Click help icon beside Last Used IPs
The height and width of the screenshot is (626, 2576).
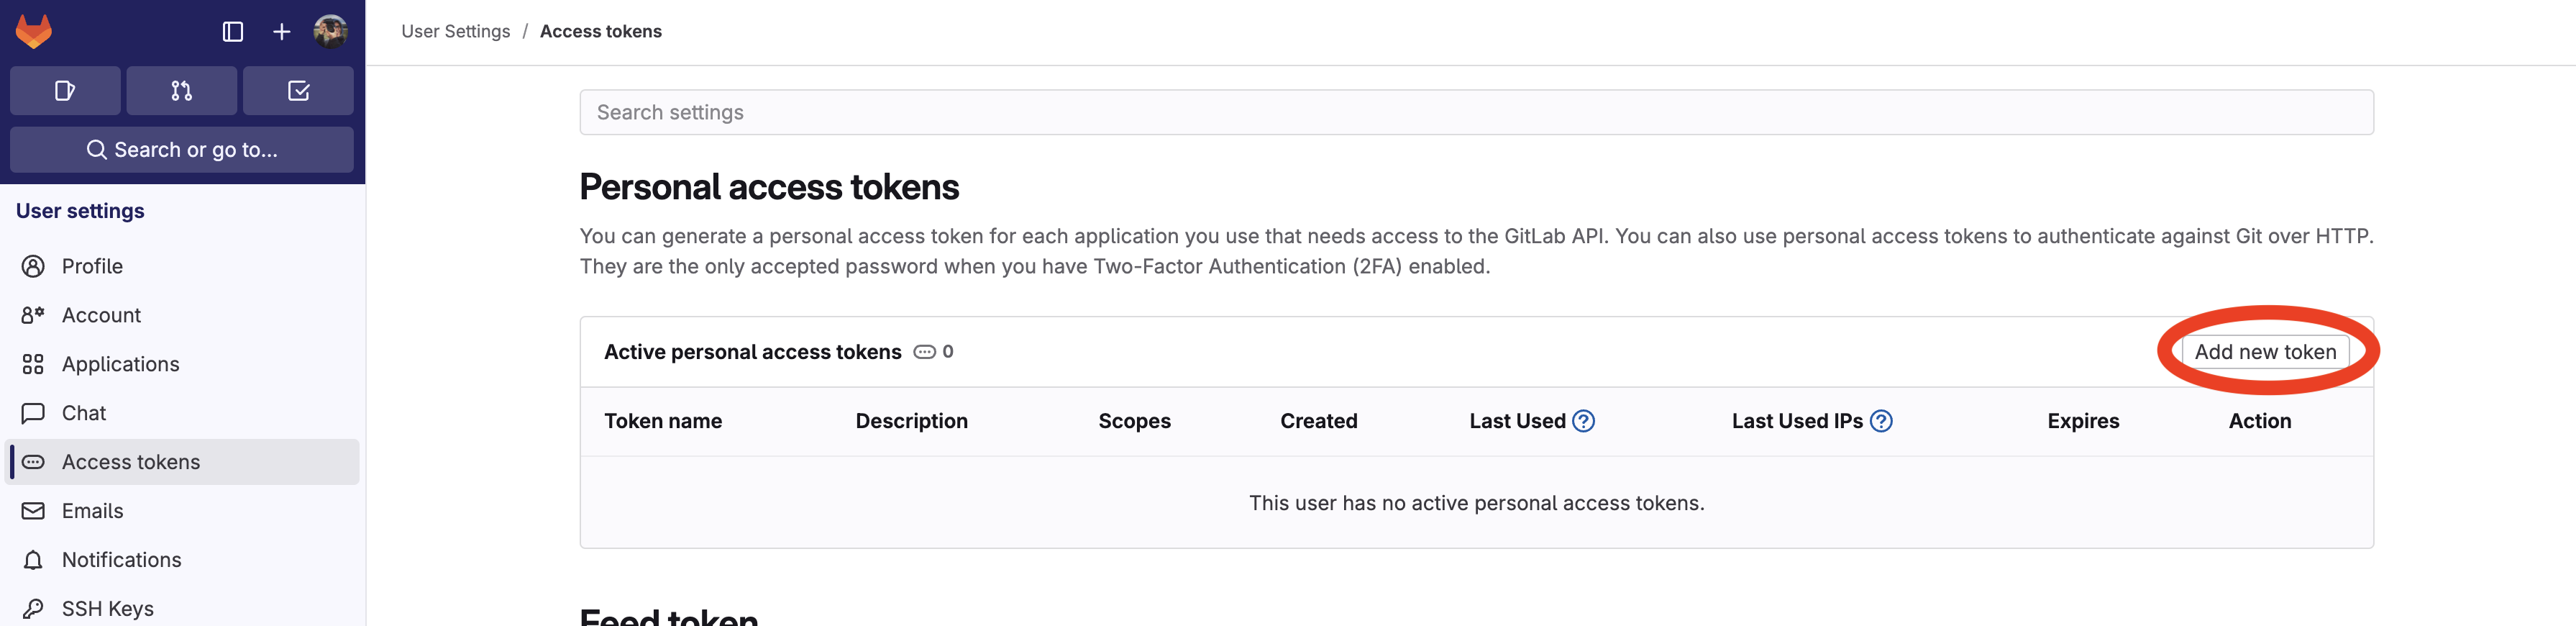coord(1880,421)
